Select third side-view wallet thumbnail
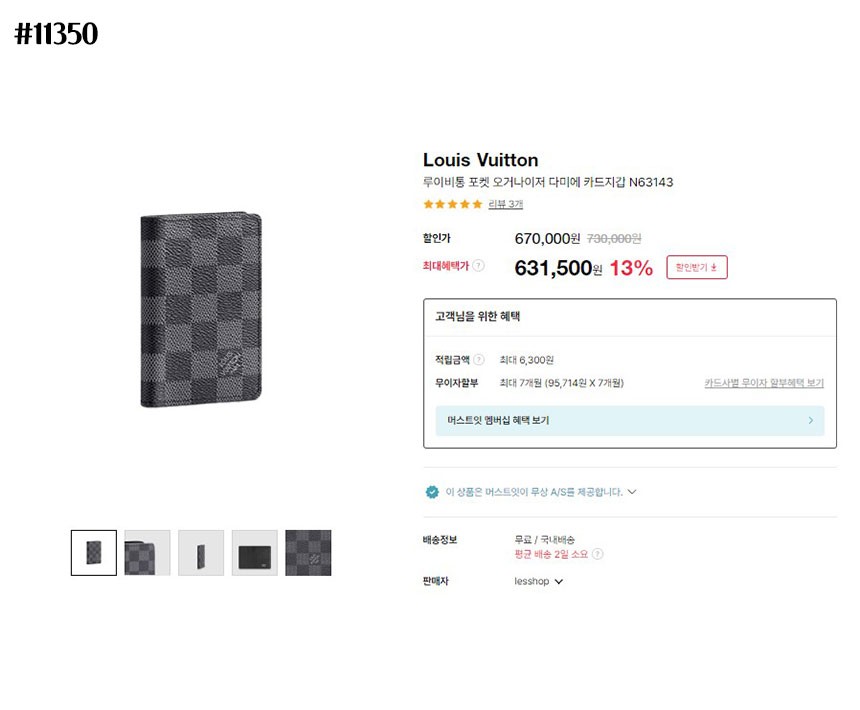The width and height of the screenshot is (860, 710). [201, 553]
